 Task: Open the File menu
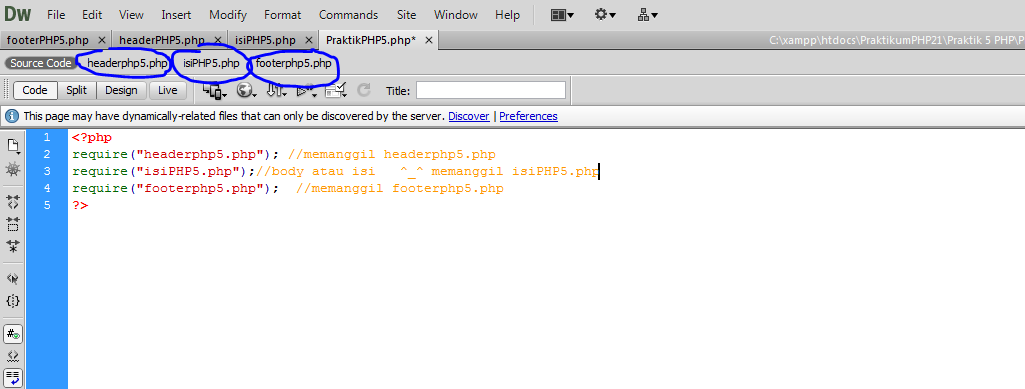[56, 14]
